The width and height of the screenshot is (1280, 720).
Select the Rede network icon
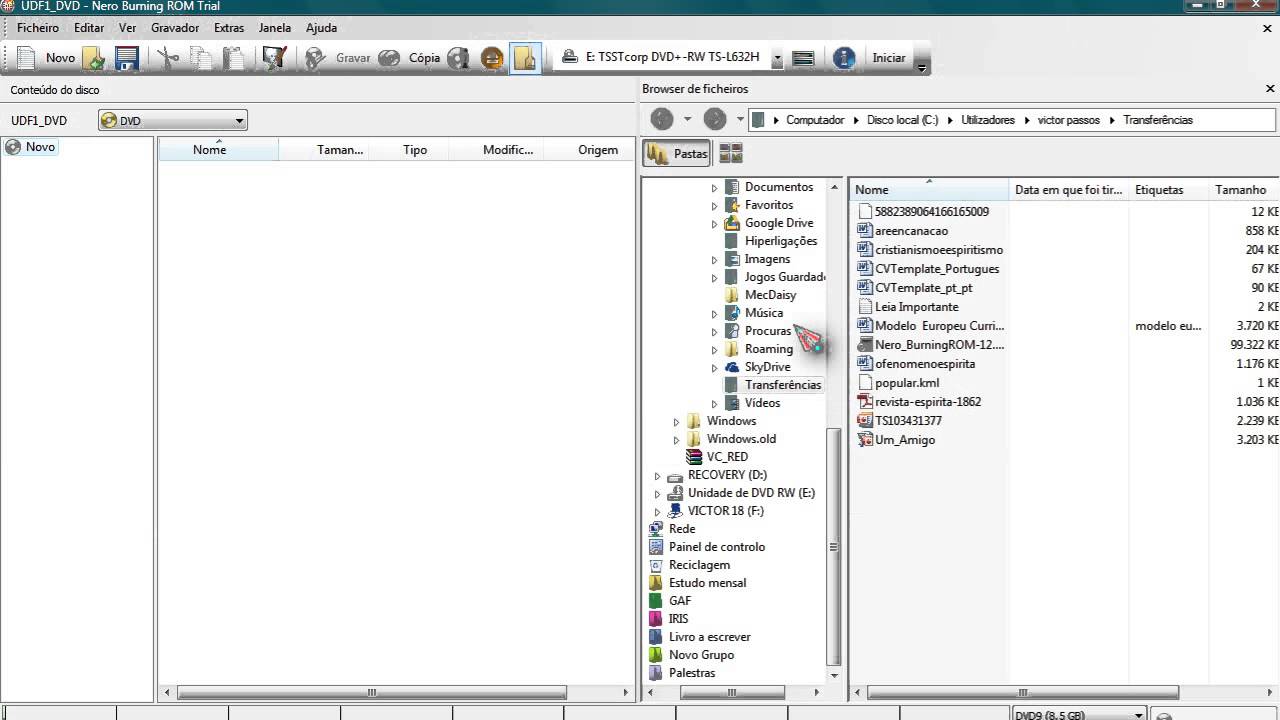pyautogui.click(x=656, y=529)
